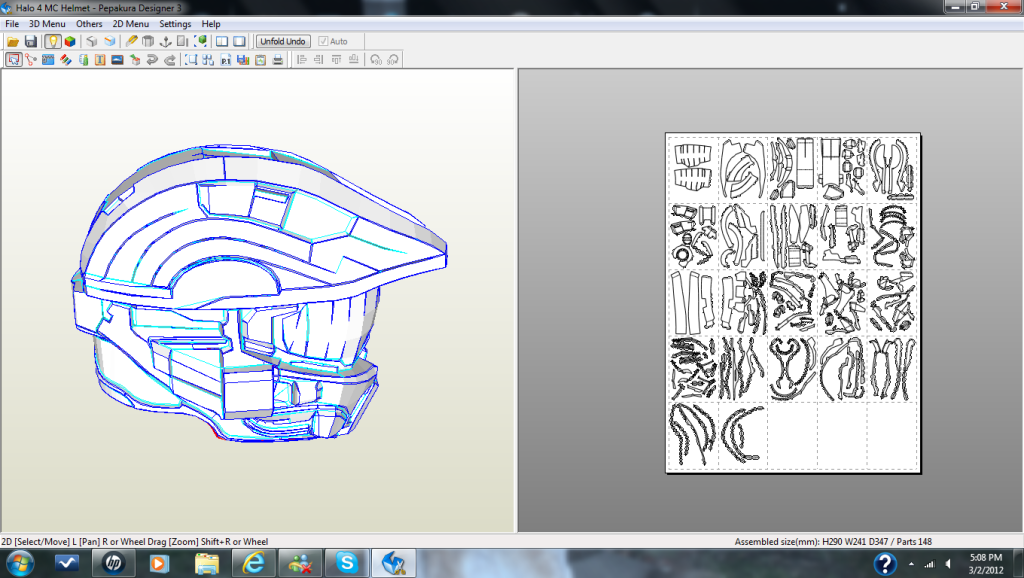The height and width of the screenshot is (578, 1024).
Task: Click the unfolded pattern sheet in the 2D view
Action: point(793,303)
